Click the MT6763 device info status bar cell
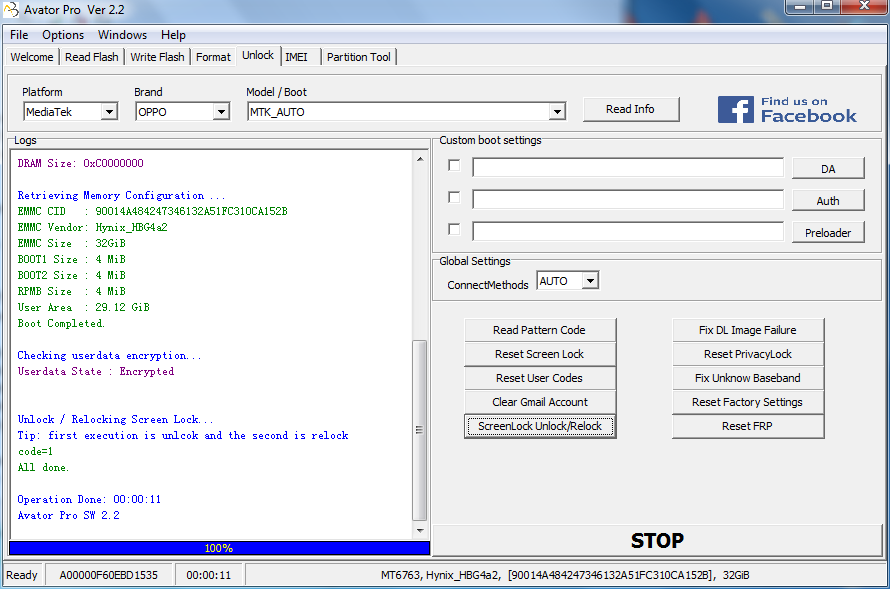The height and width of the screenshot is (589, 890). 565,575
